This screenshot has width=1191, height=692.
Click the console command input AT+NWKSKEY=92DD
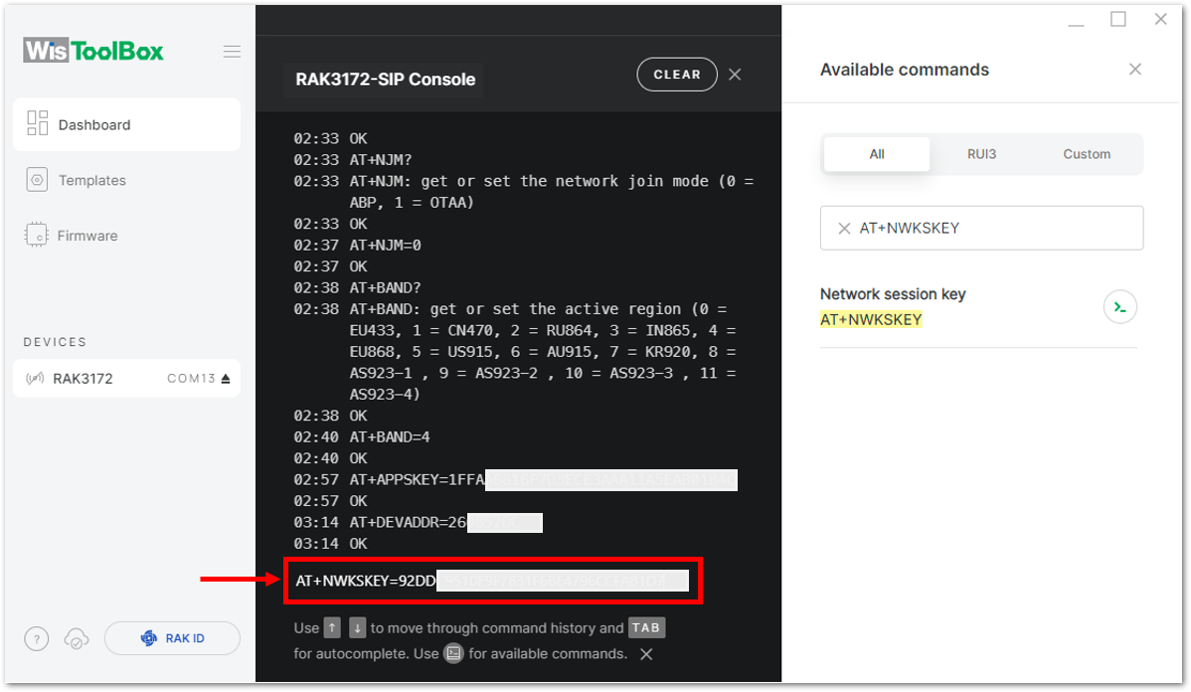493,581
